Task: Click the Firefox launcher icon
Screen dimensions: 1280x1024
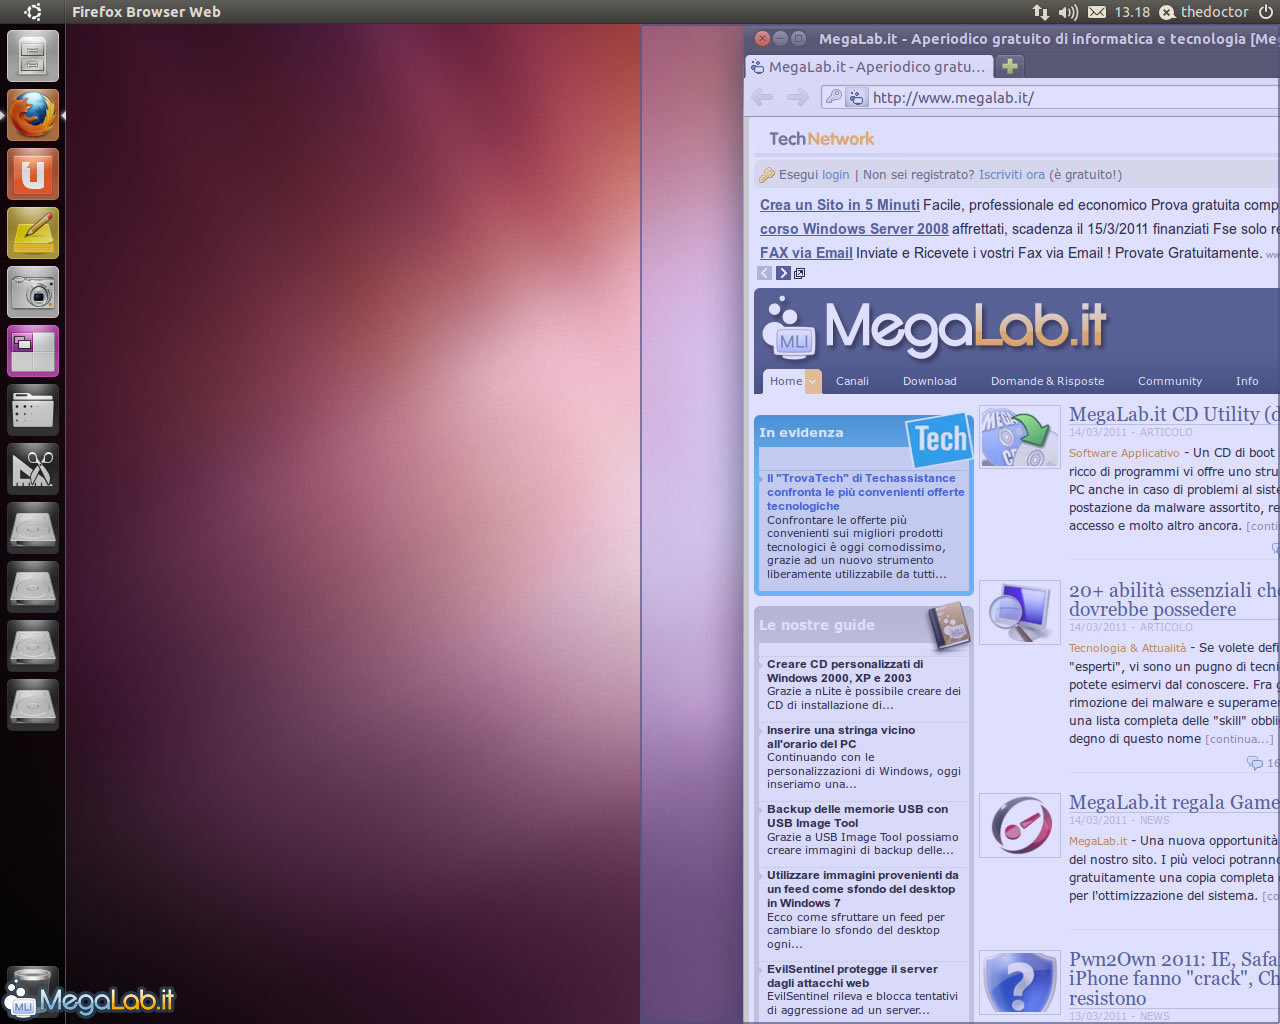Action: coord(33,115)
